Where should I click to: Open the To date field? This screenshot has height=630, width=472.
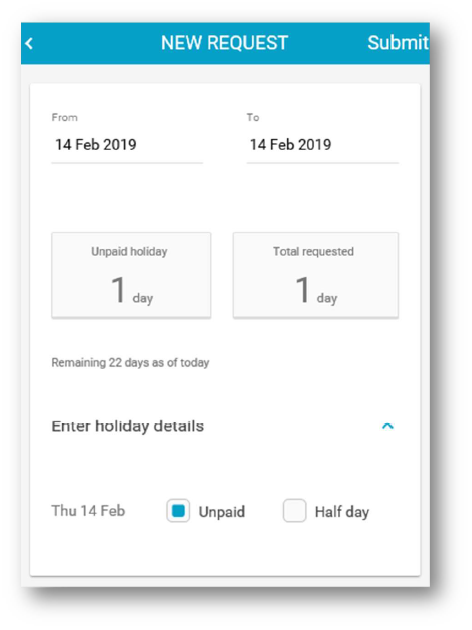coord(323,145)
